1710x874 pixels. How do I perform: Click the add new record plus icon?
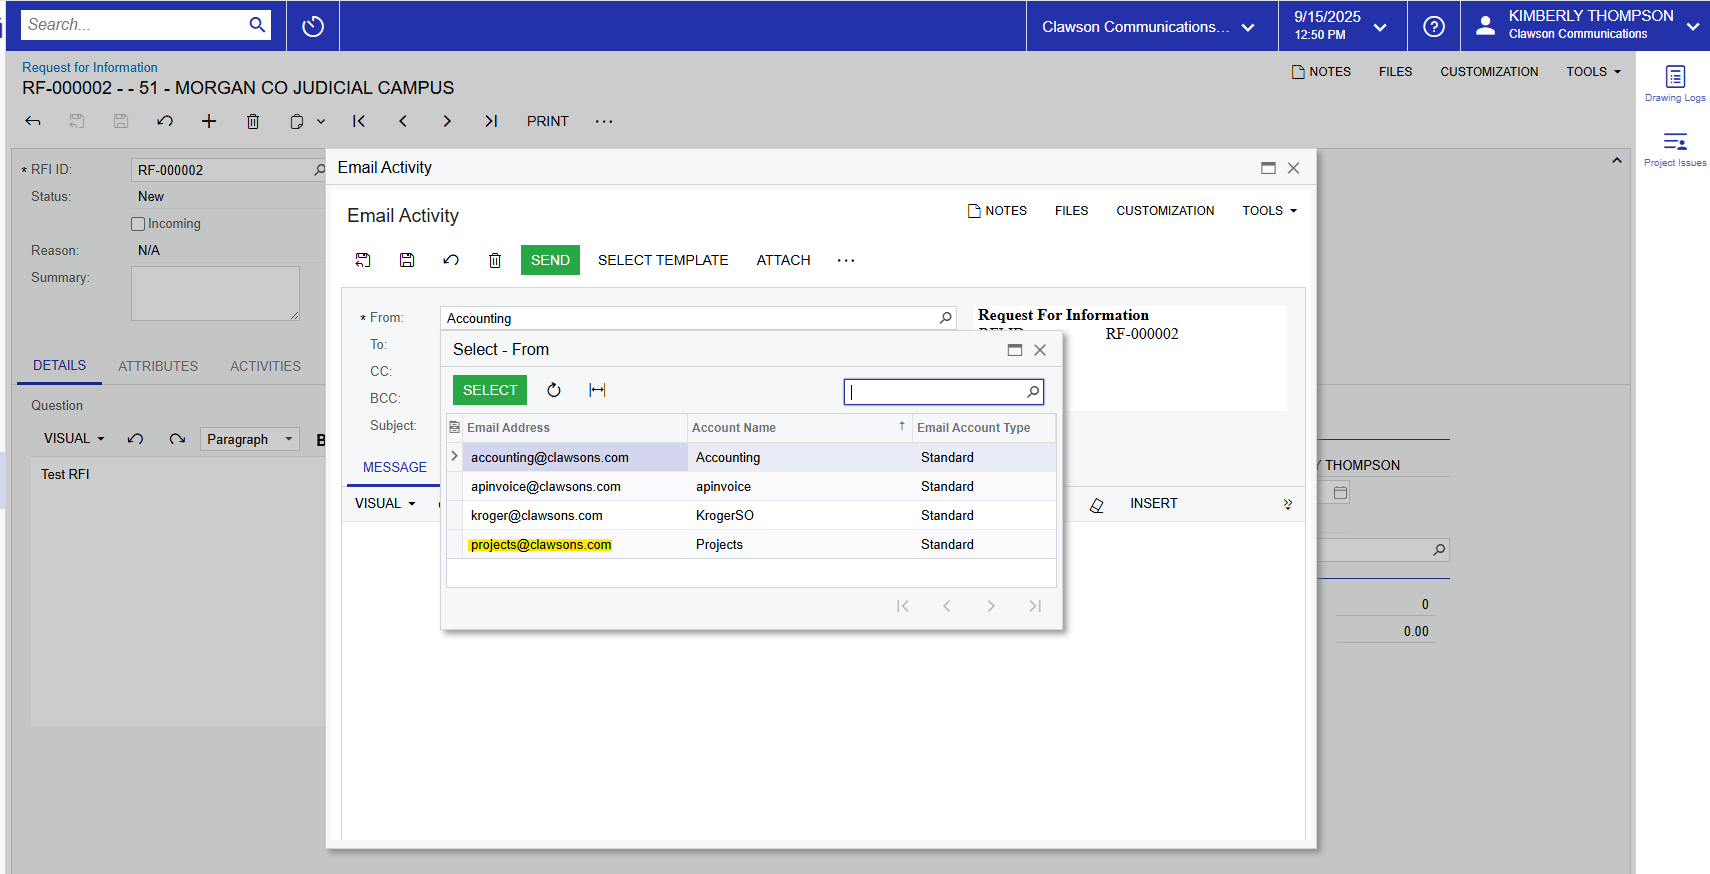(209, 121)
